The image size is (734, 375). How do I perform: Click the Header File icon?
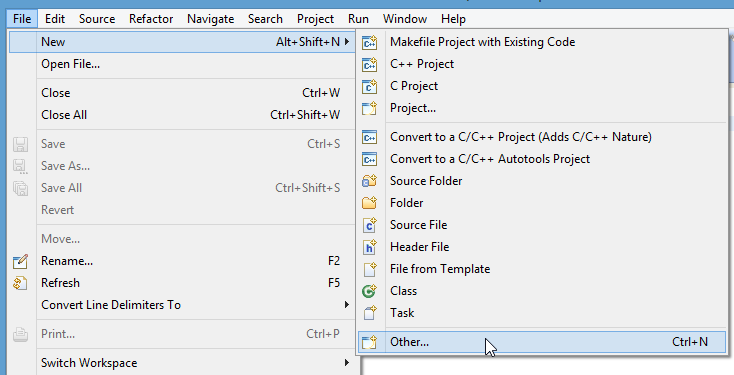point(369,247)
